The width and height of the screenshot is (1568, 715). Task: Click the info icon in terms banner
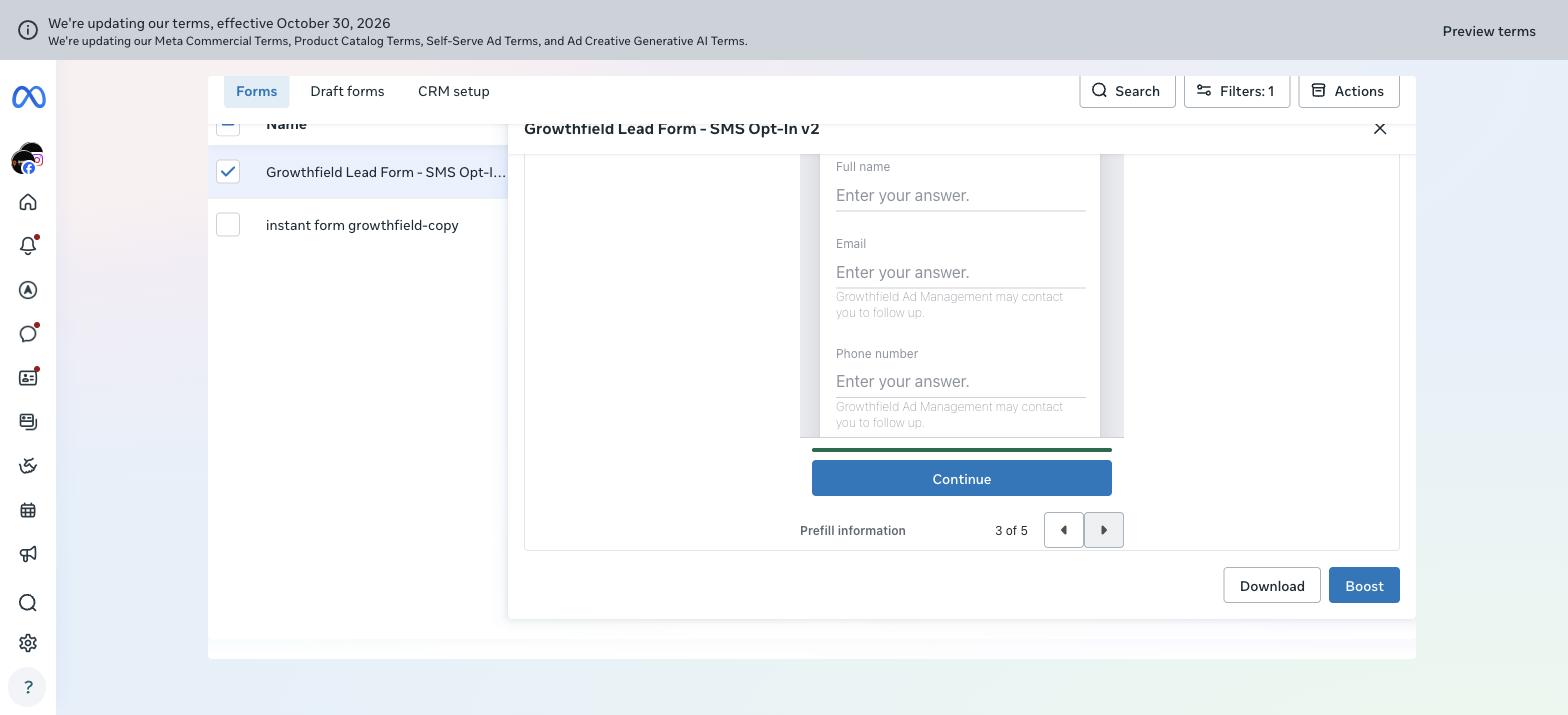pos(27,30)
